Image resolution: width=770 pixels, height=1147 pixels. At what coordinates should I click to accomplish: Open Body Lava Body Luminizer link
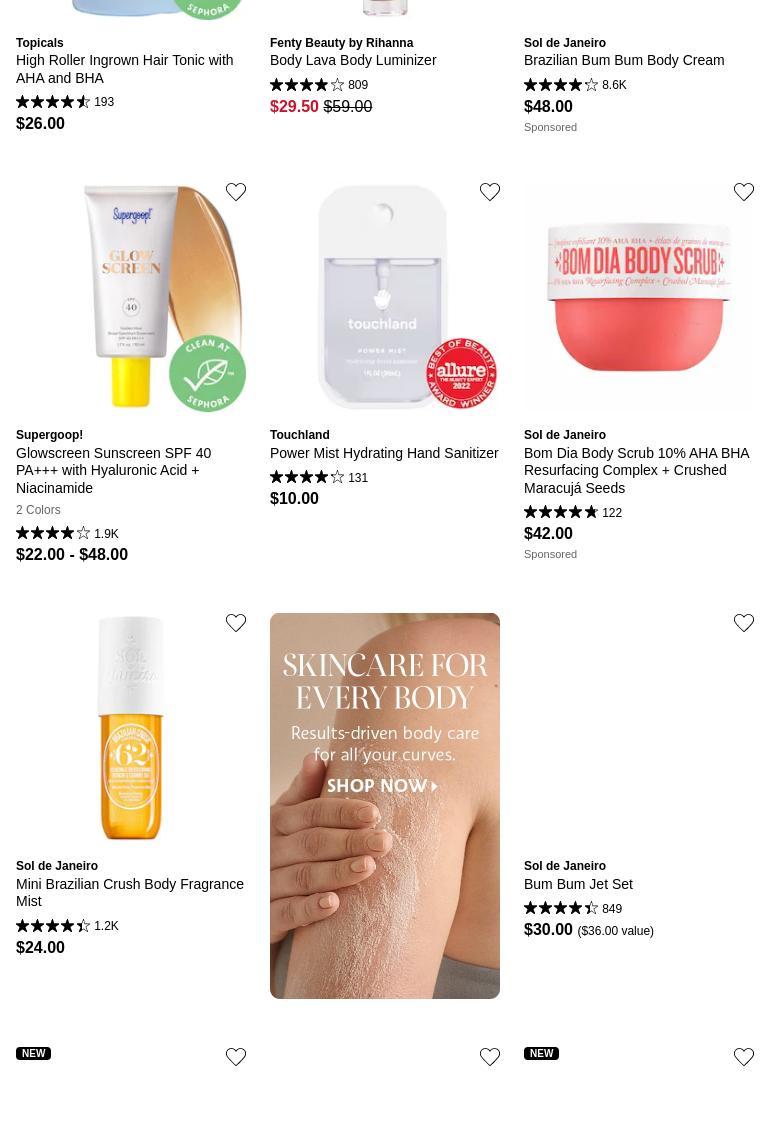pos(353,60)
